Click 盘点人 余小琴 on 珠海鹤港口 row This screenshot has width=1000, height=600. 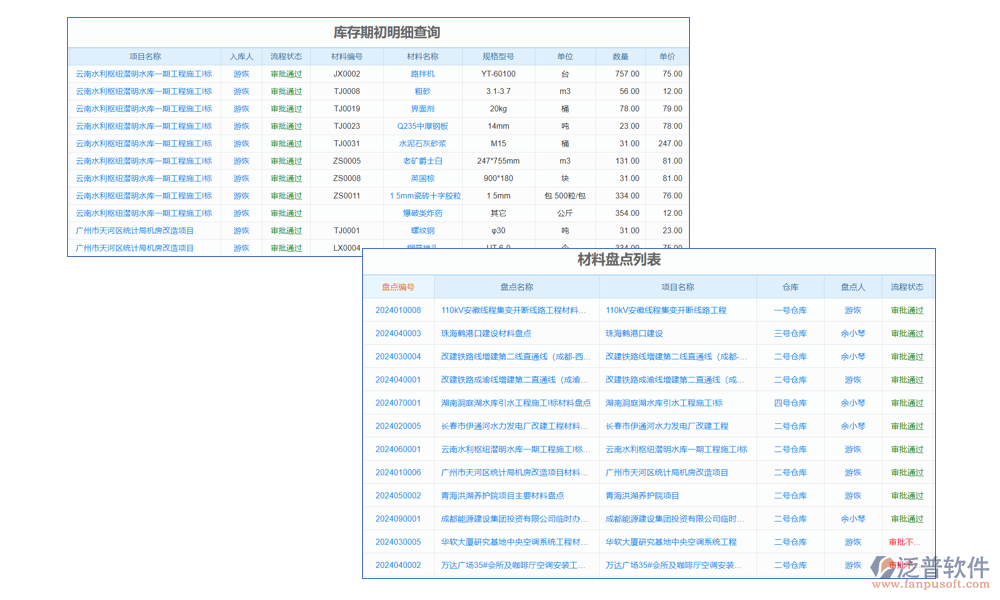click(x=852, y=334)
